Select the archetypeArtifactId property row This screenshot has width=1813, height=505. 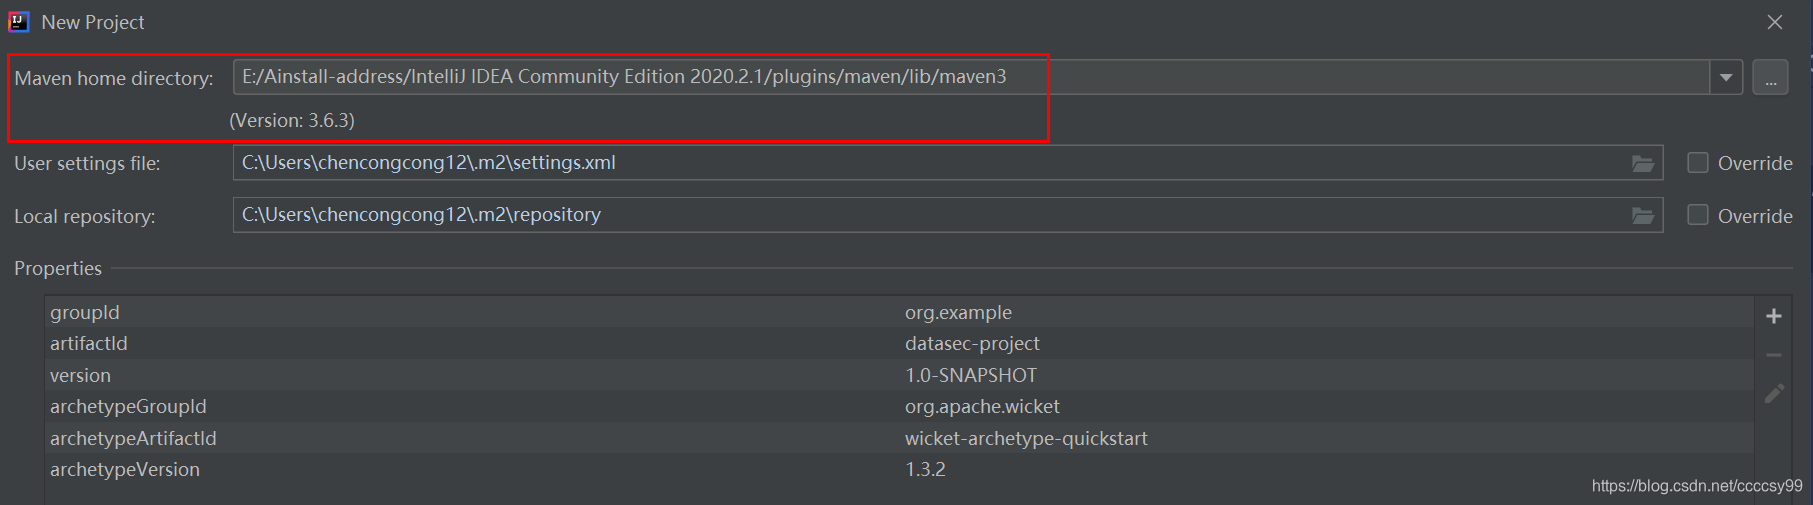(x=900, y=438)
